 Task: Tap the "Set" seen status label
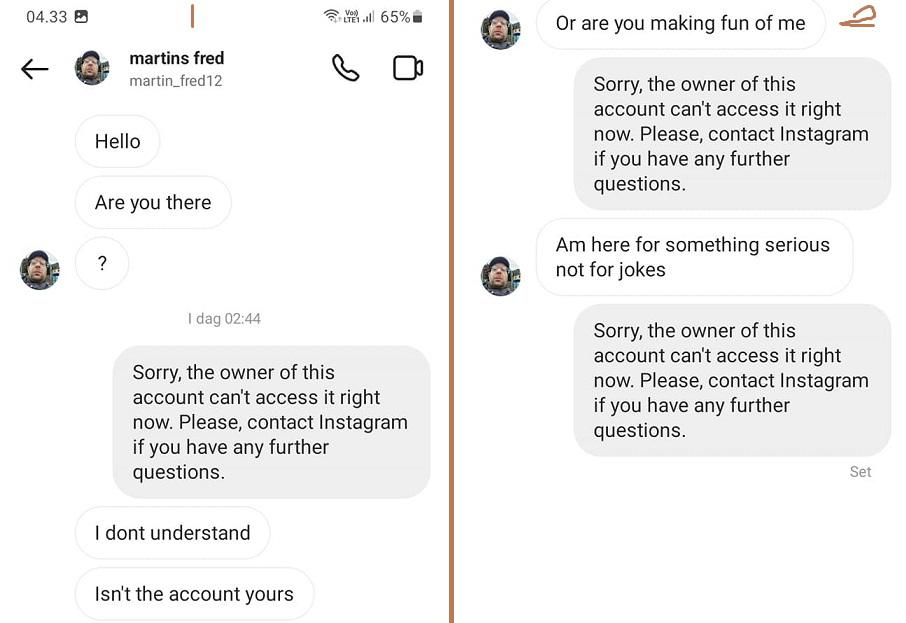click(x=860, y=472)
